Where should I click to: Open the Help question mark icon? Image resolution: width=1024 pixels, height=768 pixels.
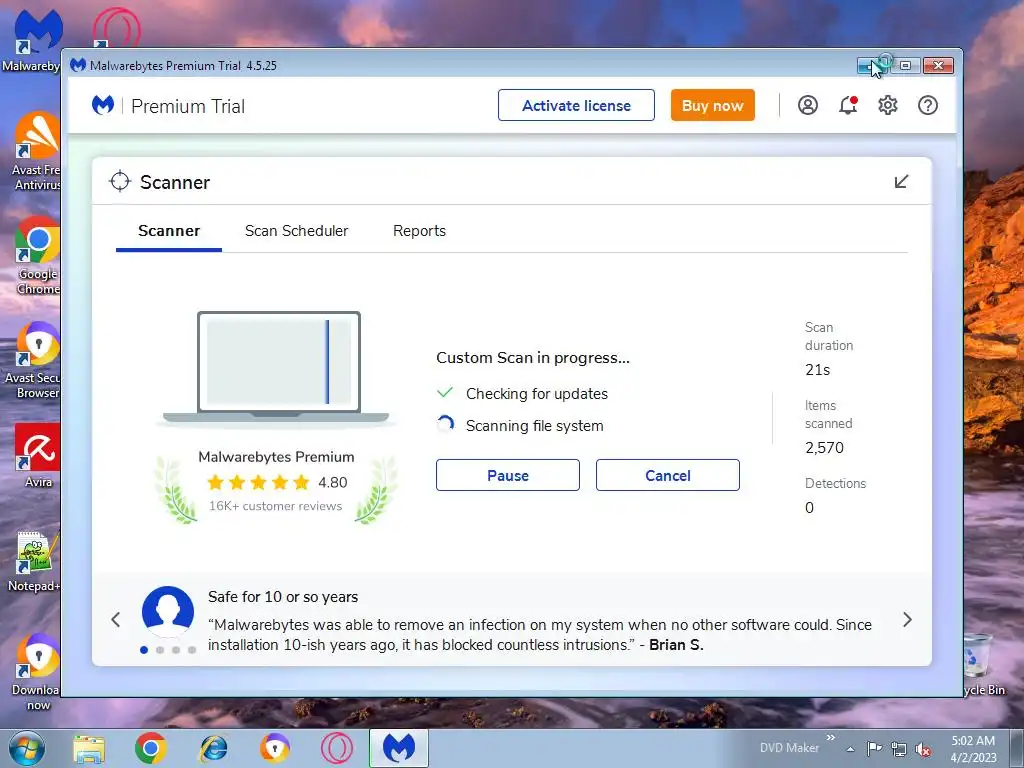pos(927,105)
